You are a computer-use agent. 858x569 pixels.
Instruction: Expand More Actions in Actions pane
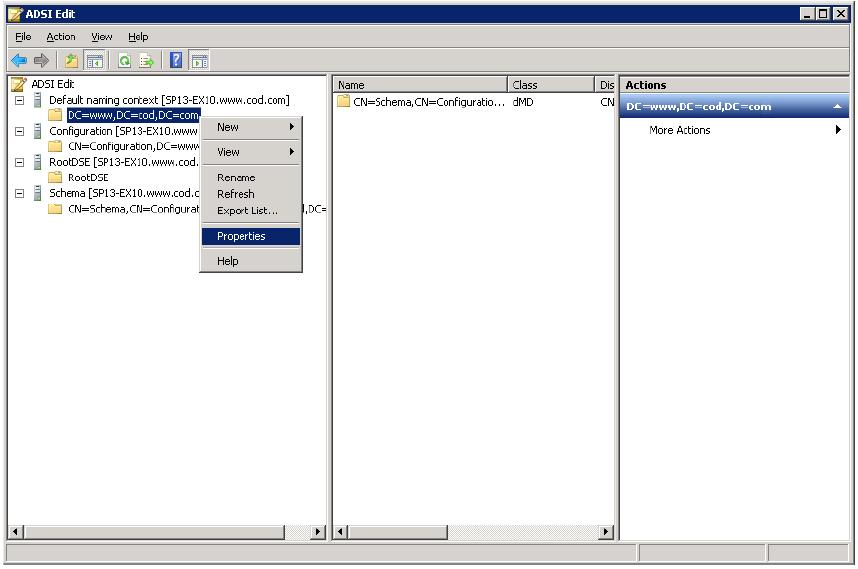point(734,130)
